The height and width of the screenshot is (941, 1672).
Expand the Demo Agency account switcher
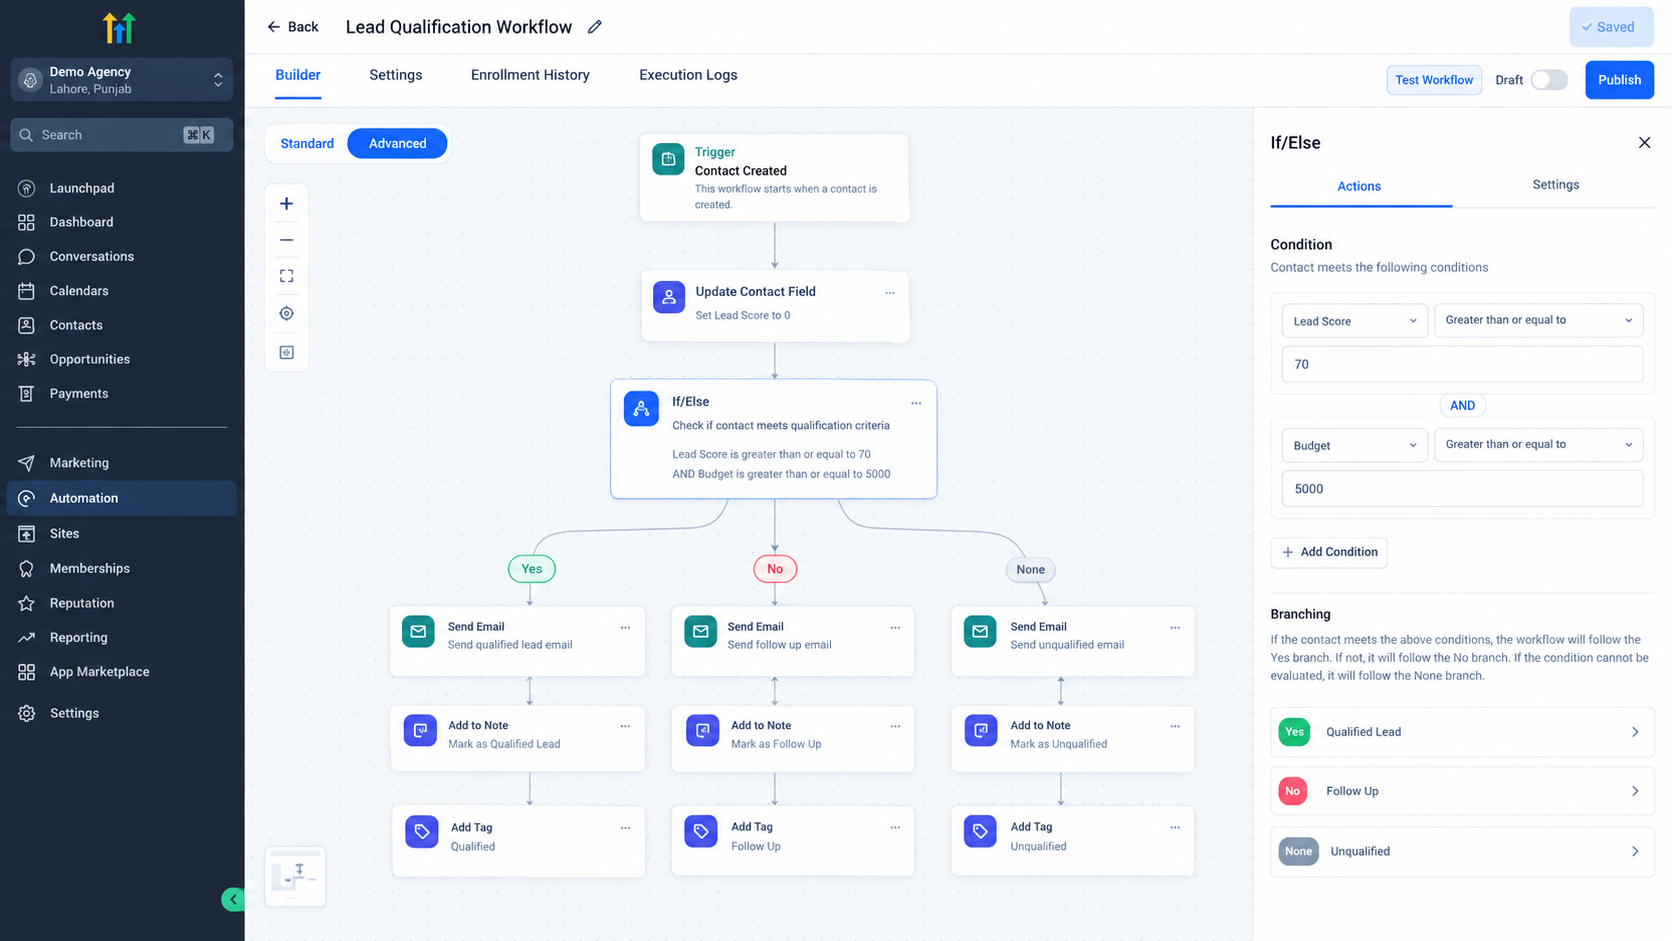click(121, 80)
